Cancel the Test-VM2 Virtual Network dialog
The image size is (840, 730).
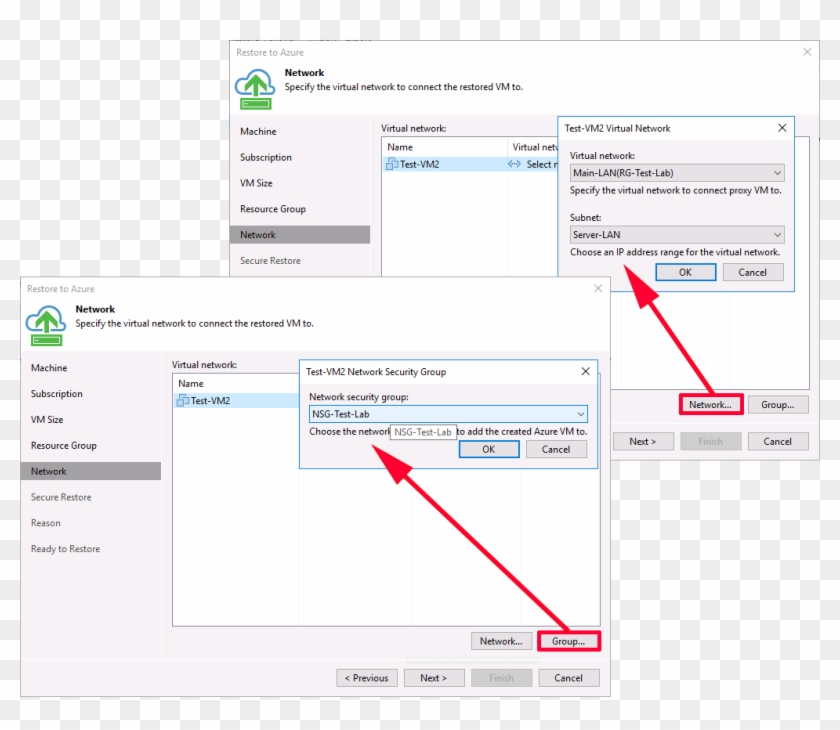point(752,272)
